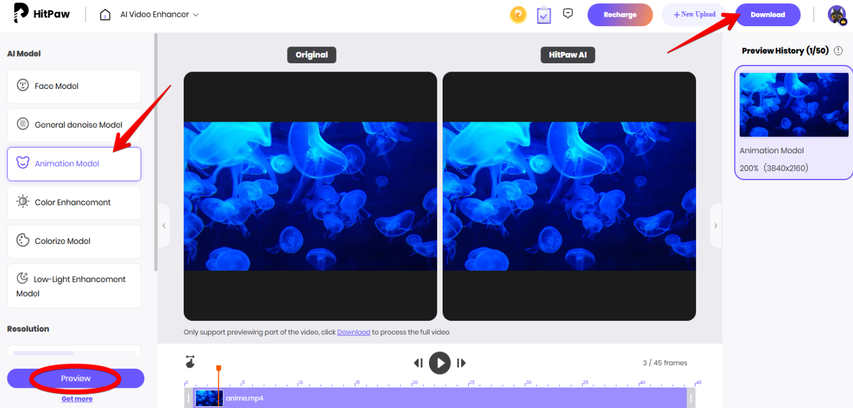This screenshot has width=853, height=408.
Task: Collapse the right history panel arrow
Action: point(715,225)
